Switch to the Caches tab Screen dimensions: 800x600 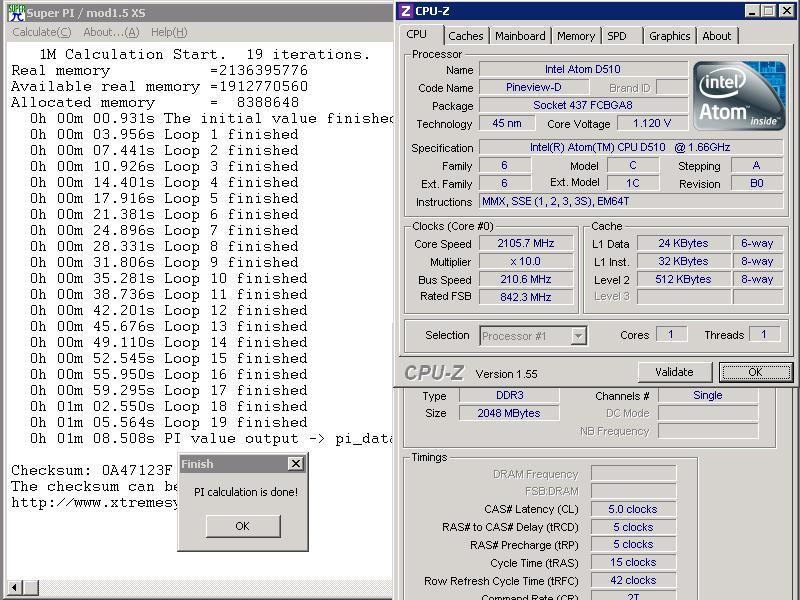coord(466,36)
